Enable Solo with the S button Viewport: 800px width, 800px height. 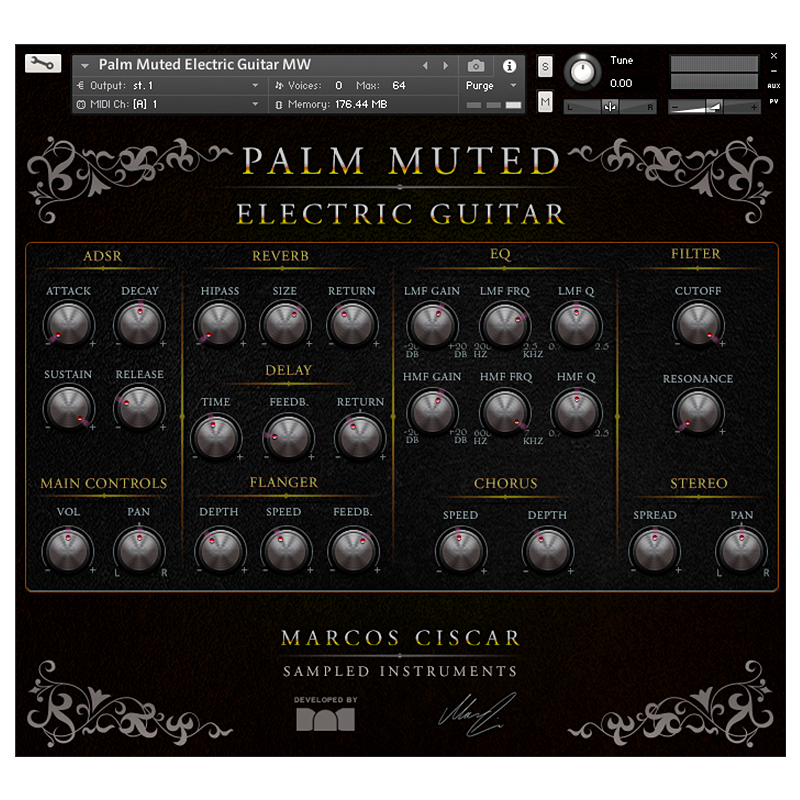pyautogui.click(x=545, y=65)
